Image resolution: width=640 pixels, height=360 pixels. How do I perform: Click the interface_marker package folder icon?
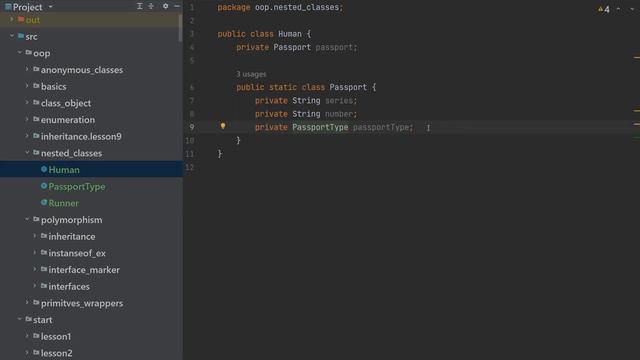(x=44, y=269)
